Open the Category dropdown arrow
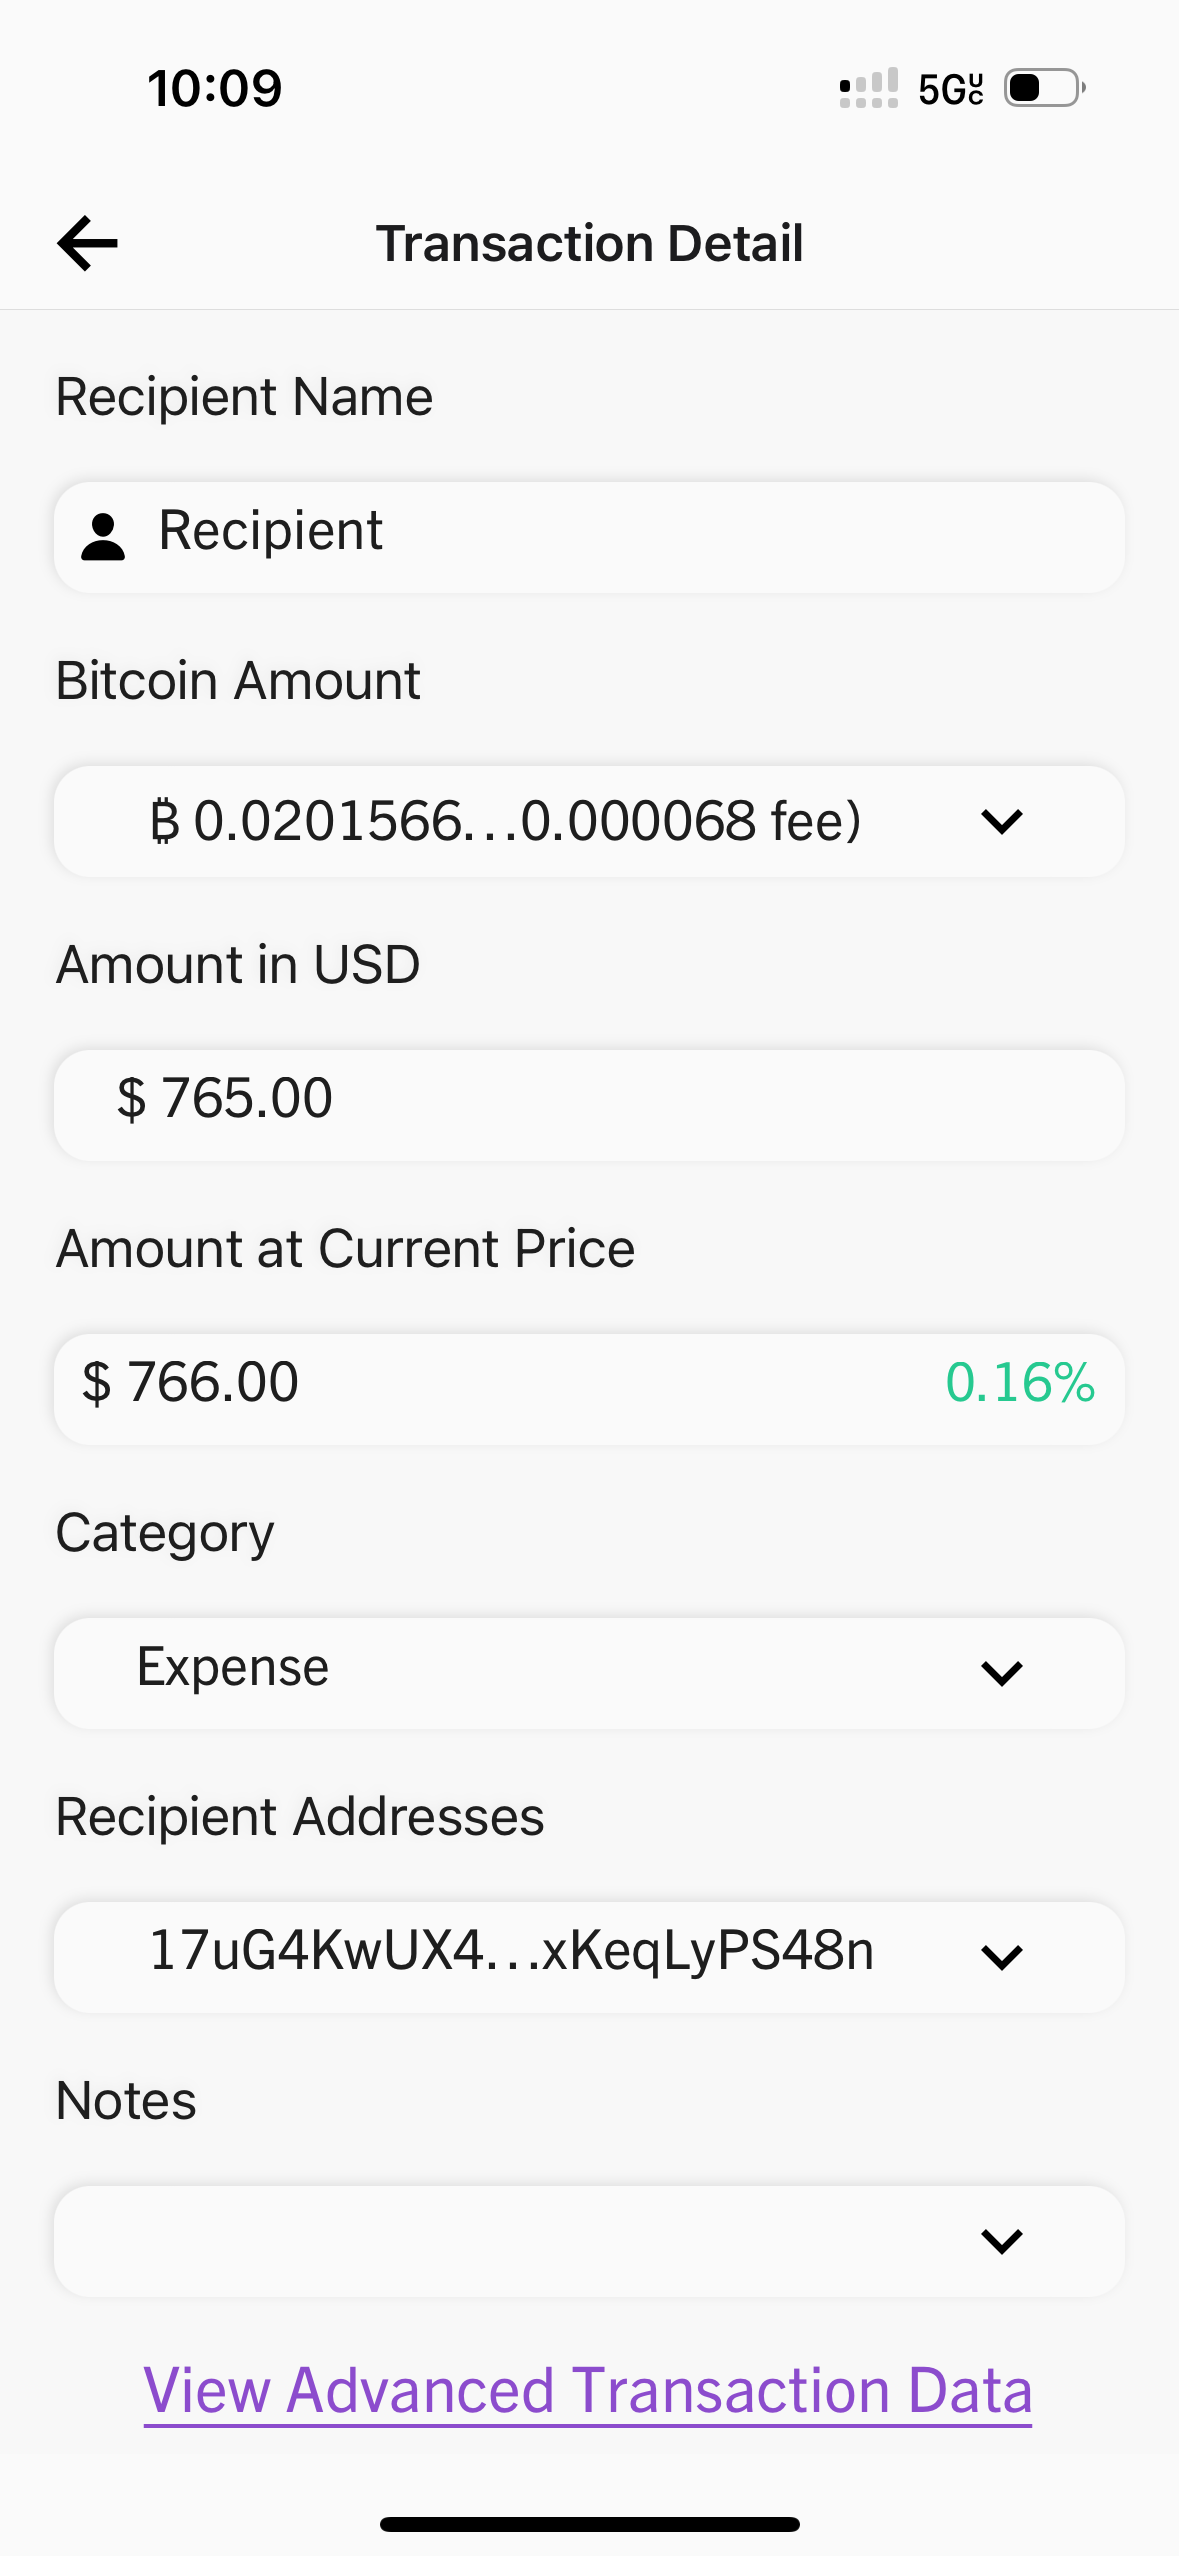1179x2556 pixels. (1001, 1673)
